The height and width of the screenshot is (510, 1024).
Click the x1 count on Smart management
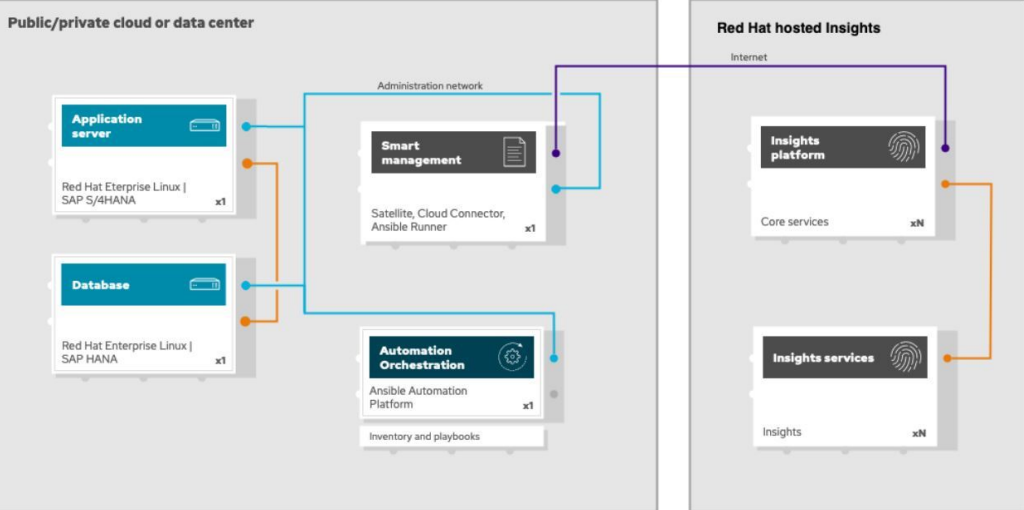(x=530, y=229)
